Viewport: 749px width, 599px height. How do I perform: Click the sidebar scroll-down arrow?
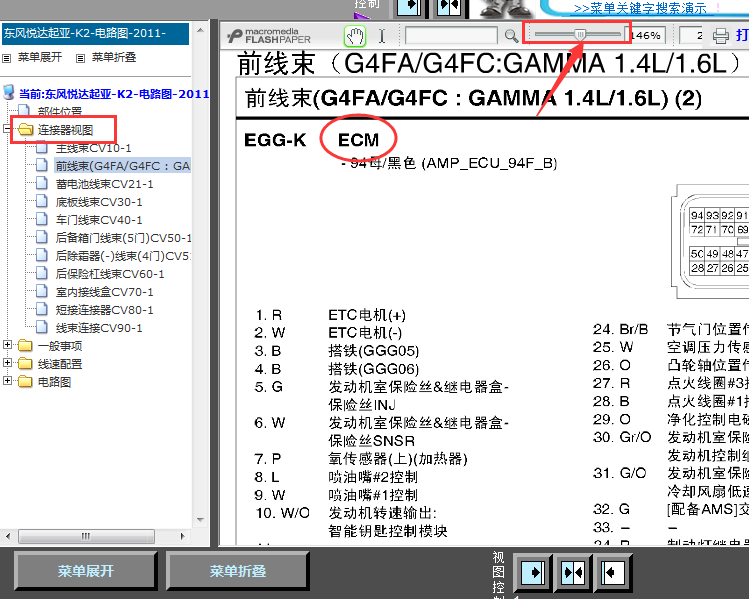[201, 520]
